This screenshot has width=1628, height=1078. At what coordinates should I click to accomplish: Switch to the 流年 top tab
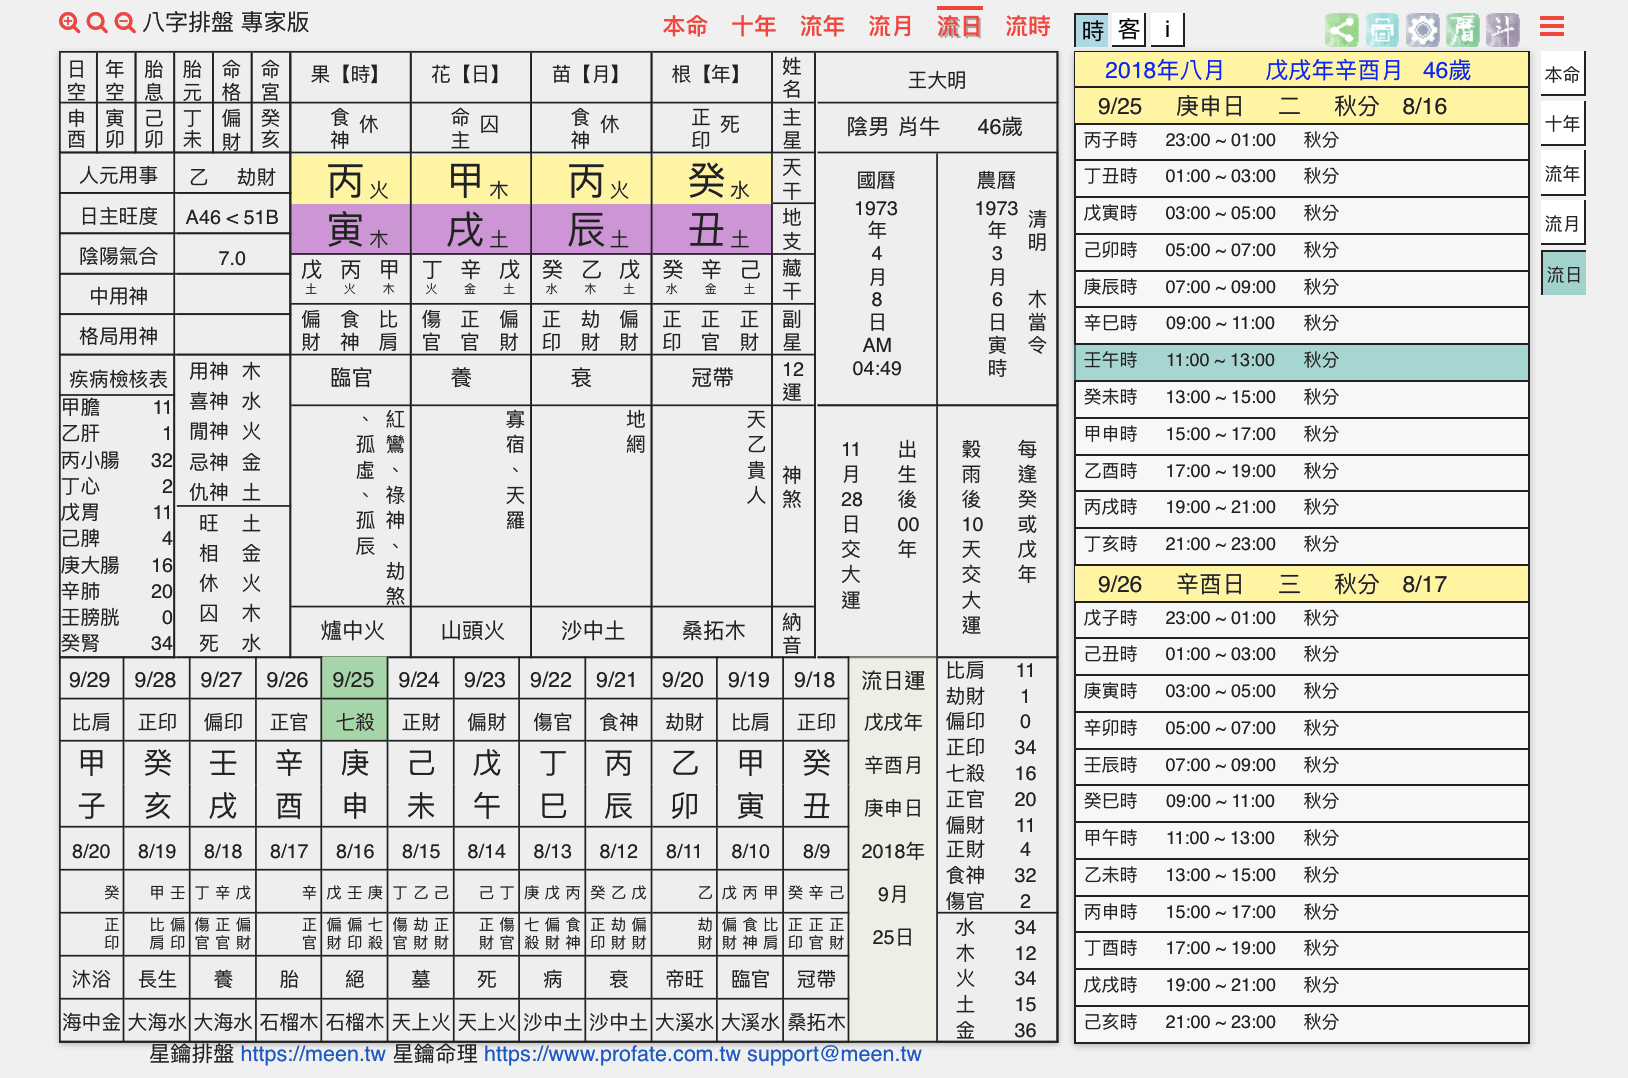822,27
